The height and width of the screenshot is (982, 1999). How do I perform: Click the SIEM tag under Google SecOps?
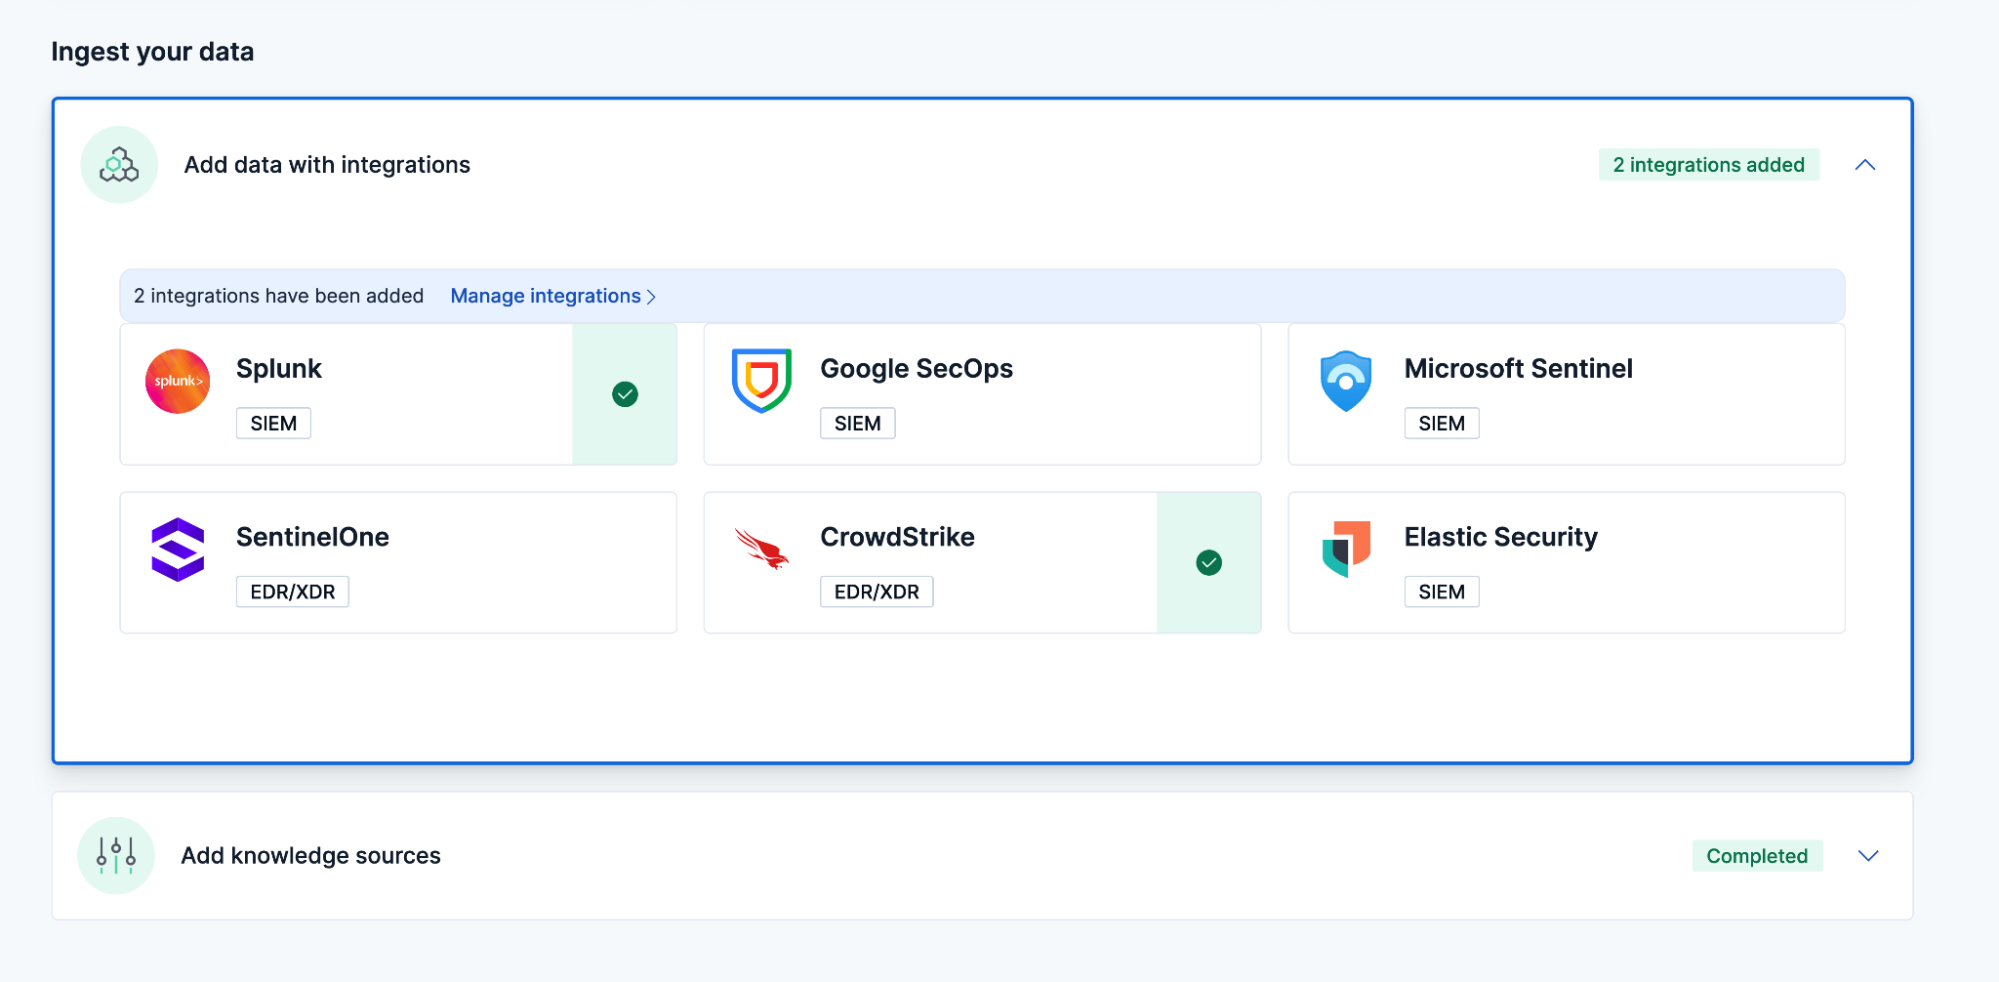(857, 423)
